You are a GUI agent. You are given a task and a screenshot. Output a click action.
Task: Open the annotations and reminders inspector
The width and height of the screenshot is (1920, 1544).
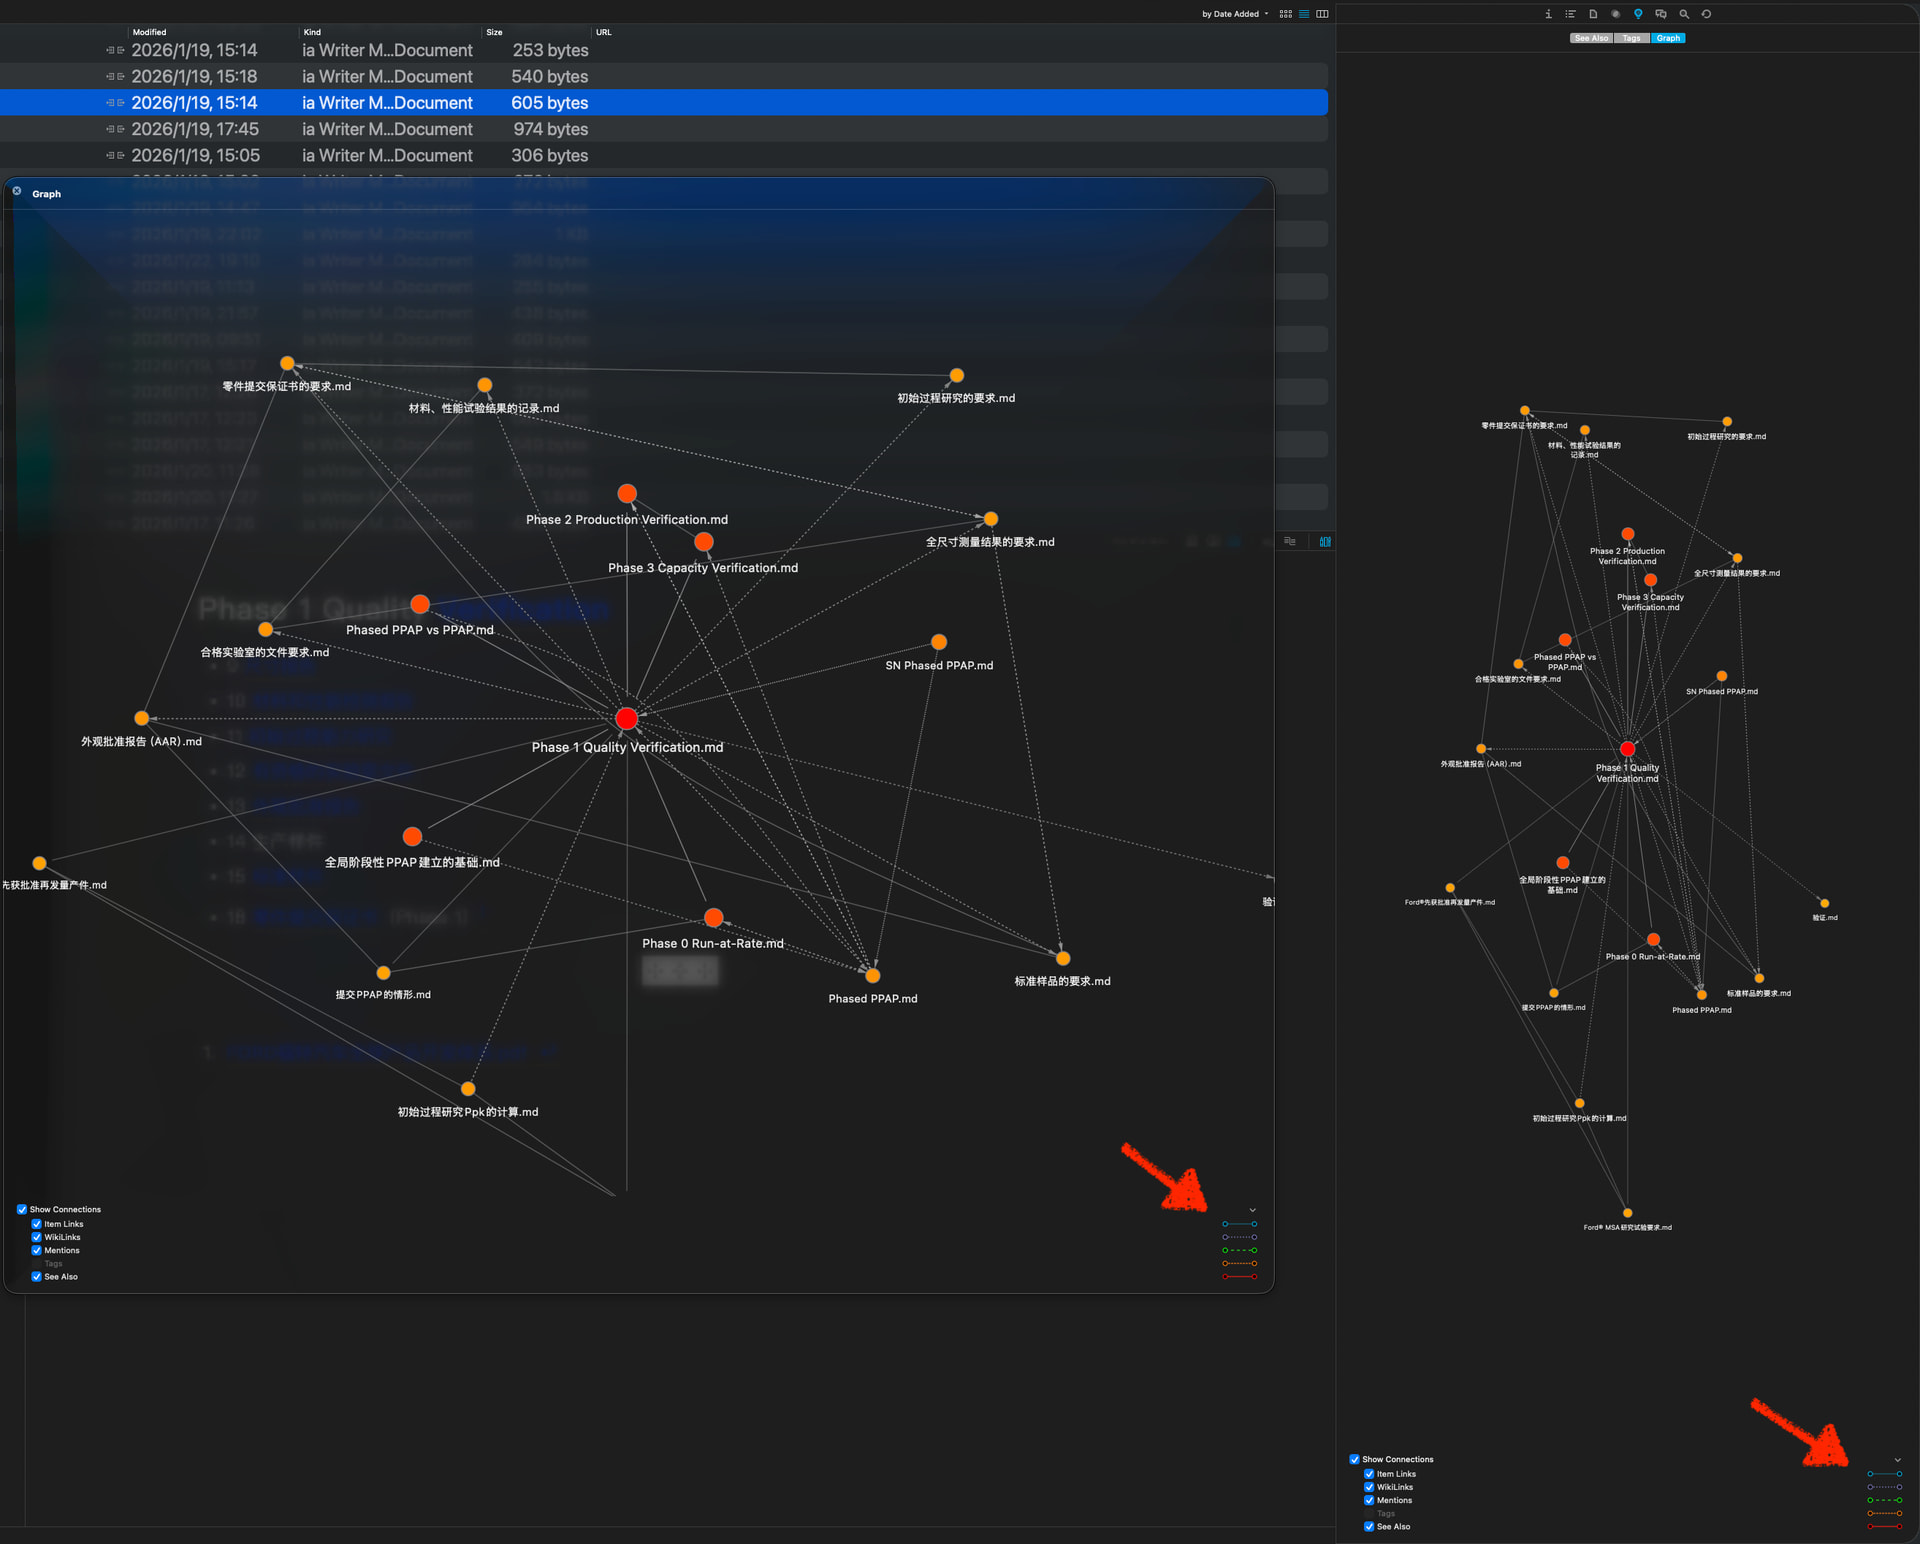[1661, 14]
